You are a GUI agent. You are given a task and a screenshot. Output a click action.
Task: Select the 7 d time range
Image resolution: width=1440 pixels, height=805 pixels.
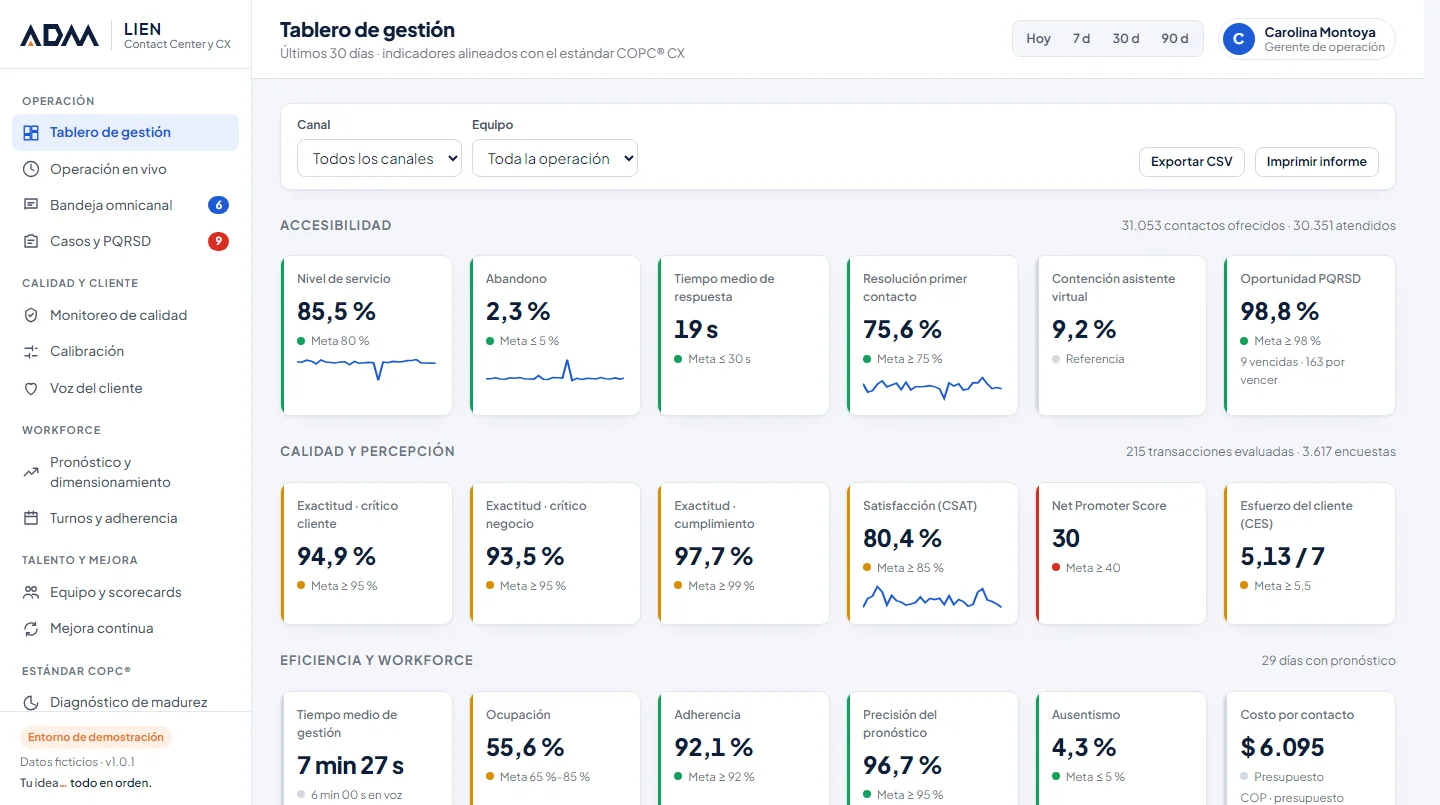(x=1081, y=39)
